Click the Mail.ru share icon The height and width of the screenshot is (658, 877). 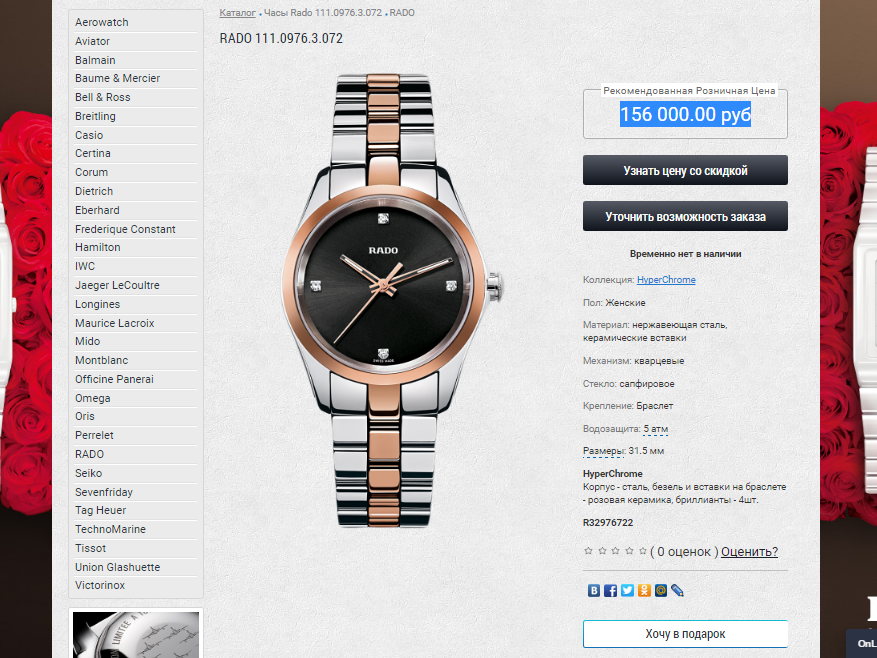click(661, 590)
